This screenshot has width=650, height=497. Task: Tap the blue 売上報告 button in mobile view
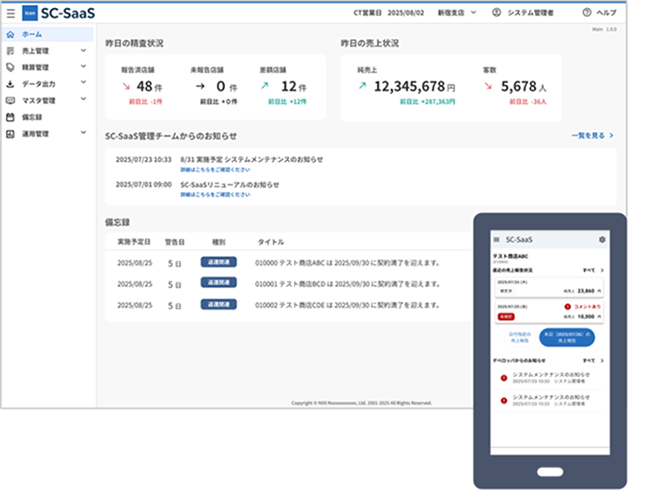[567, 337]
